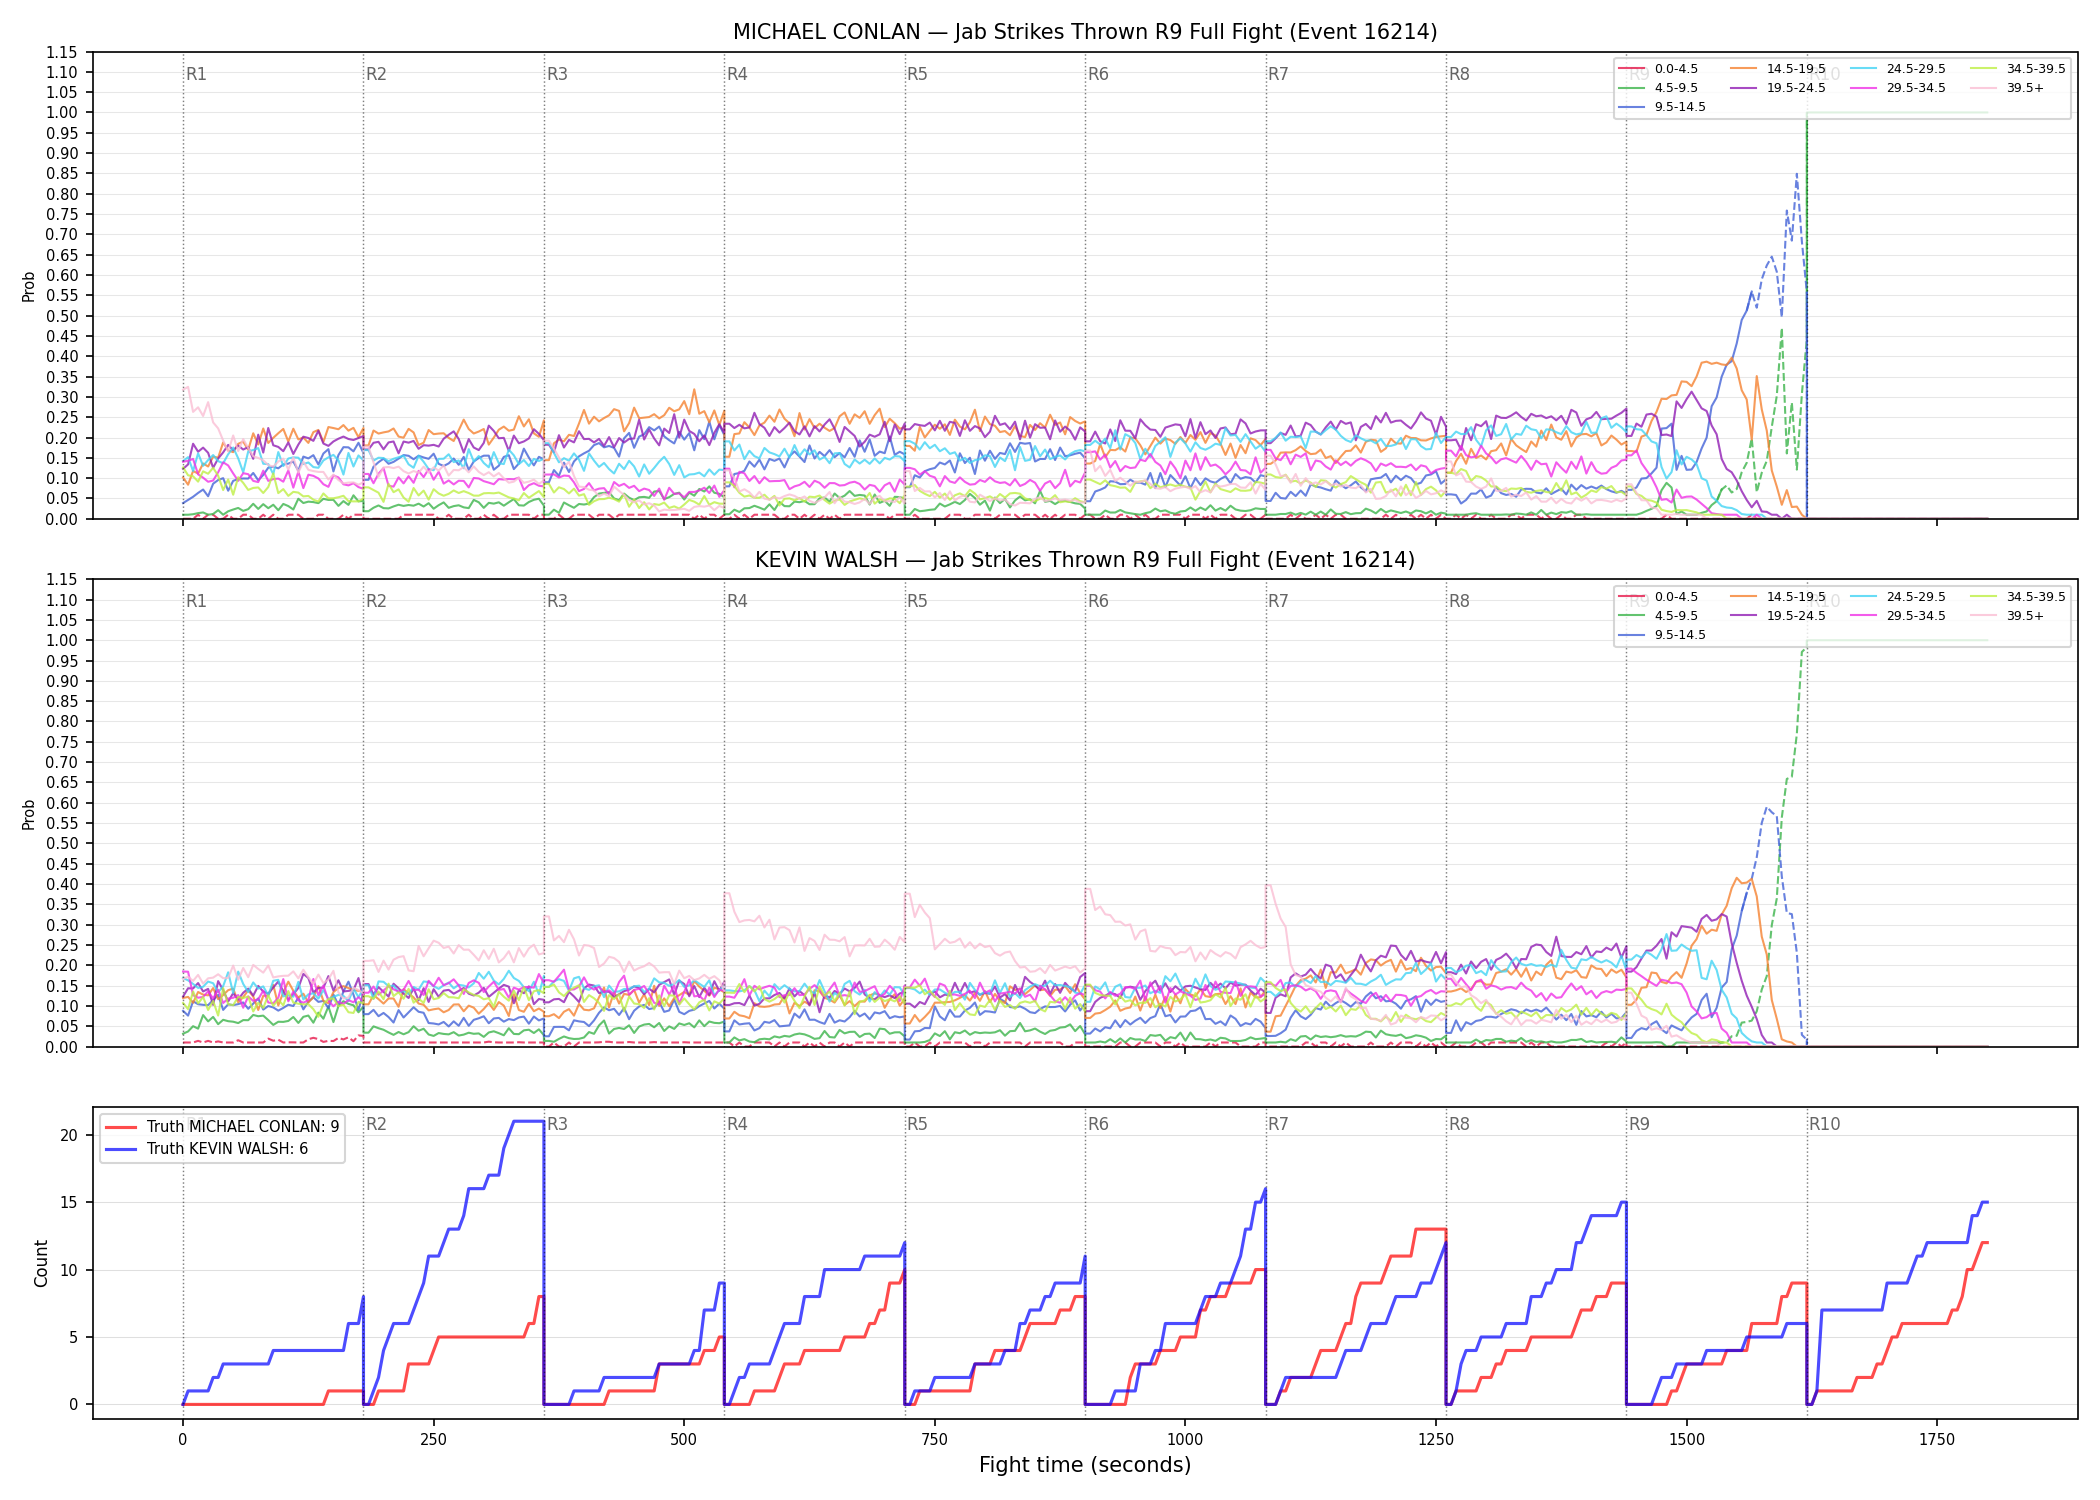Click cyan '24.5-29.5' swatch in Conlan legend
The image size is (2100, 1500).
coord(1864,69)
